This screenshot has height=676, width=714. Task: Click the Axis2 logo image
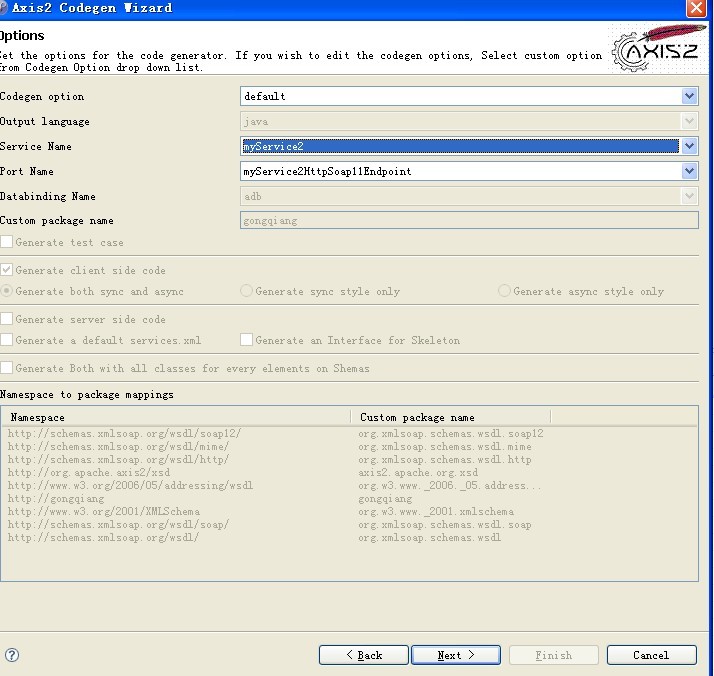[x=658, y=48]
